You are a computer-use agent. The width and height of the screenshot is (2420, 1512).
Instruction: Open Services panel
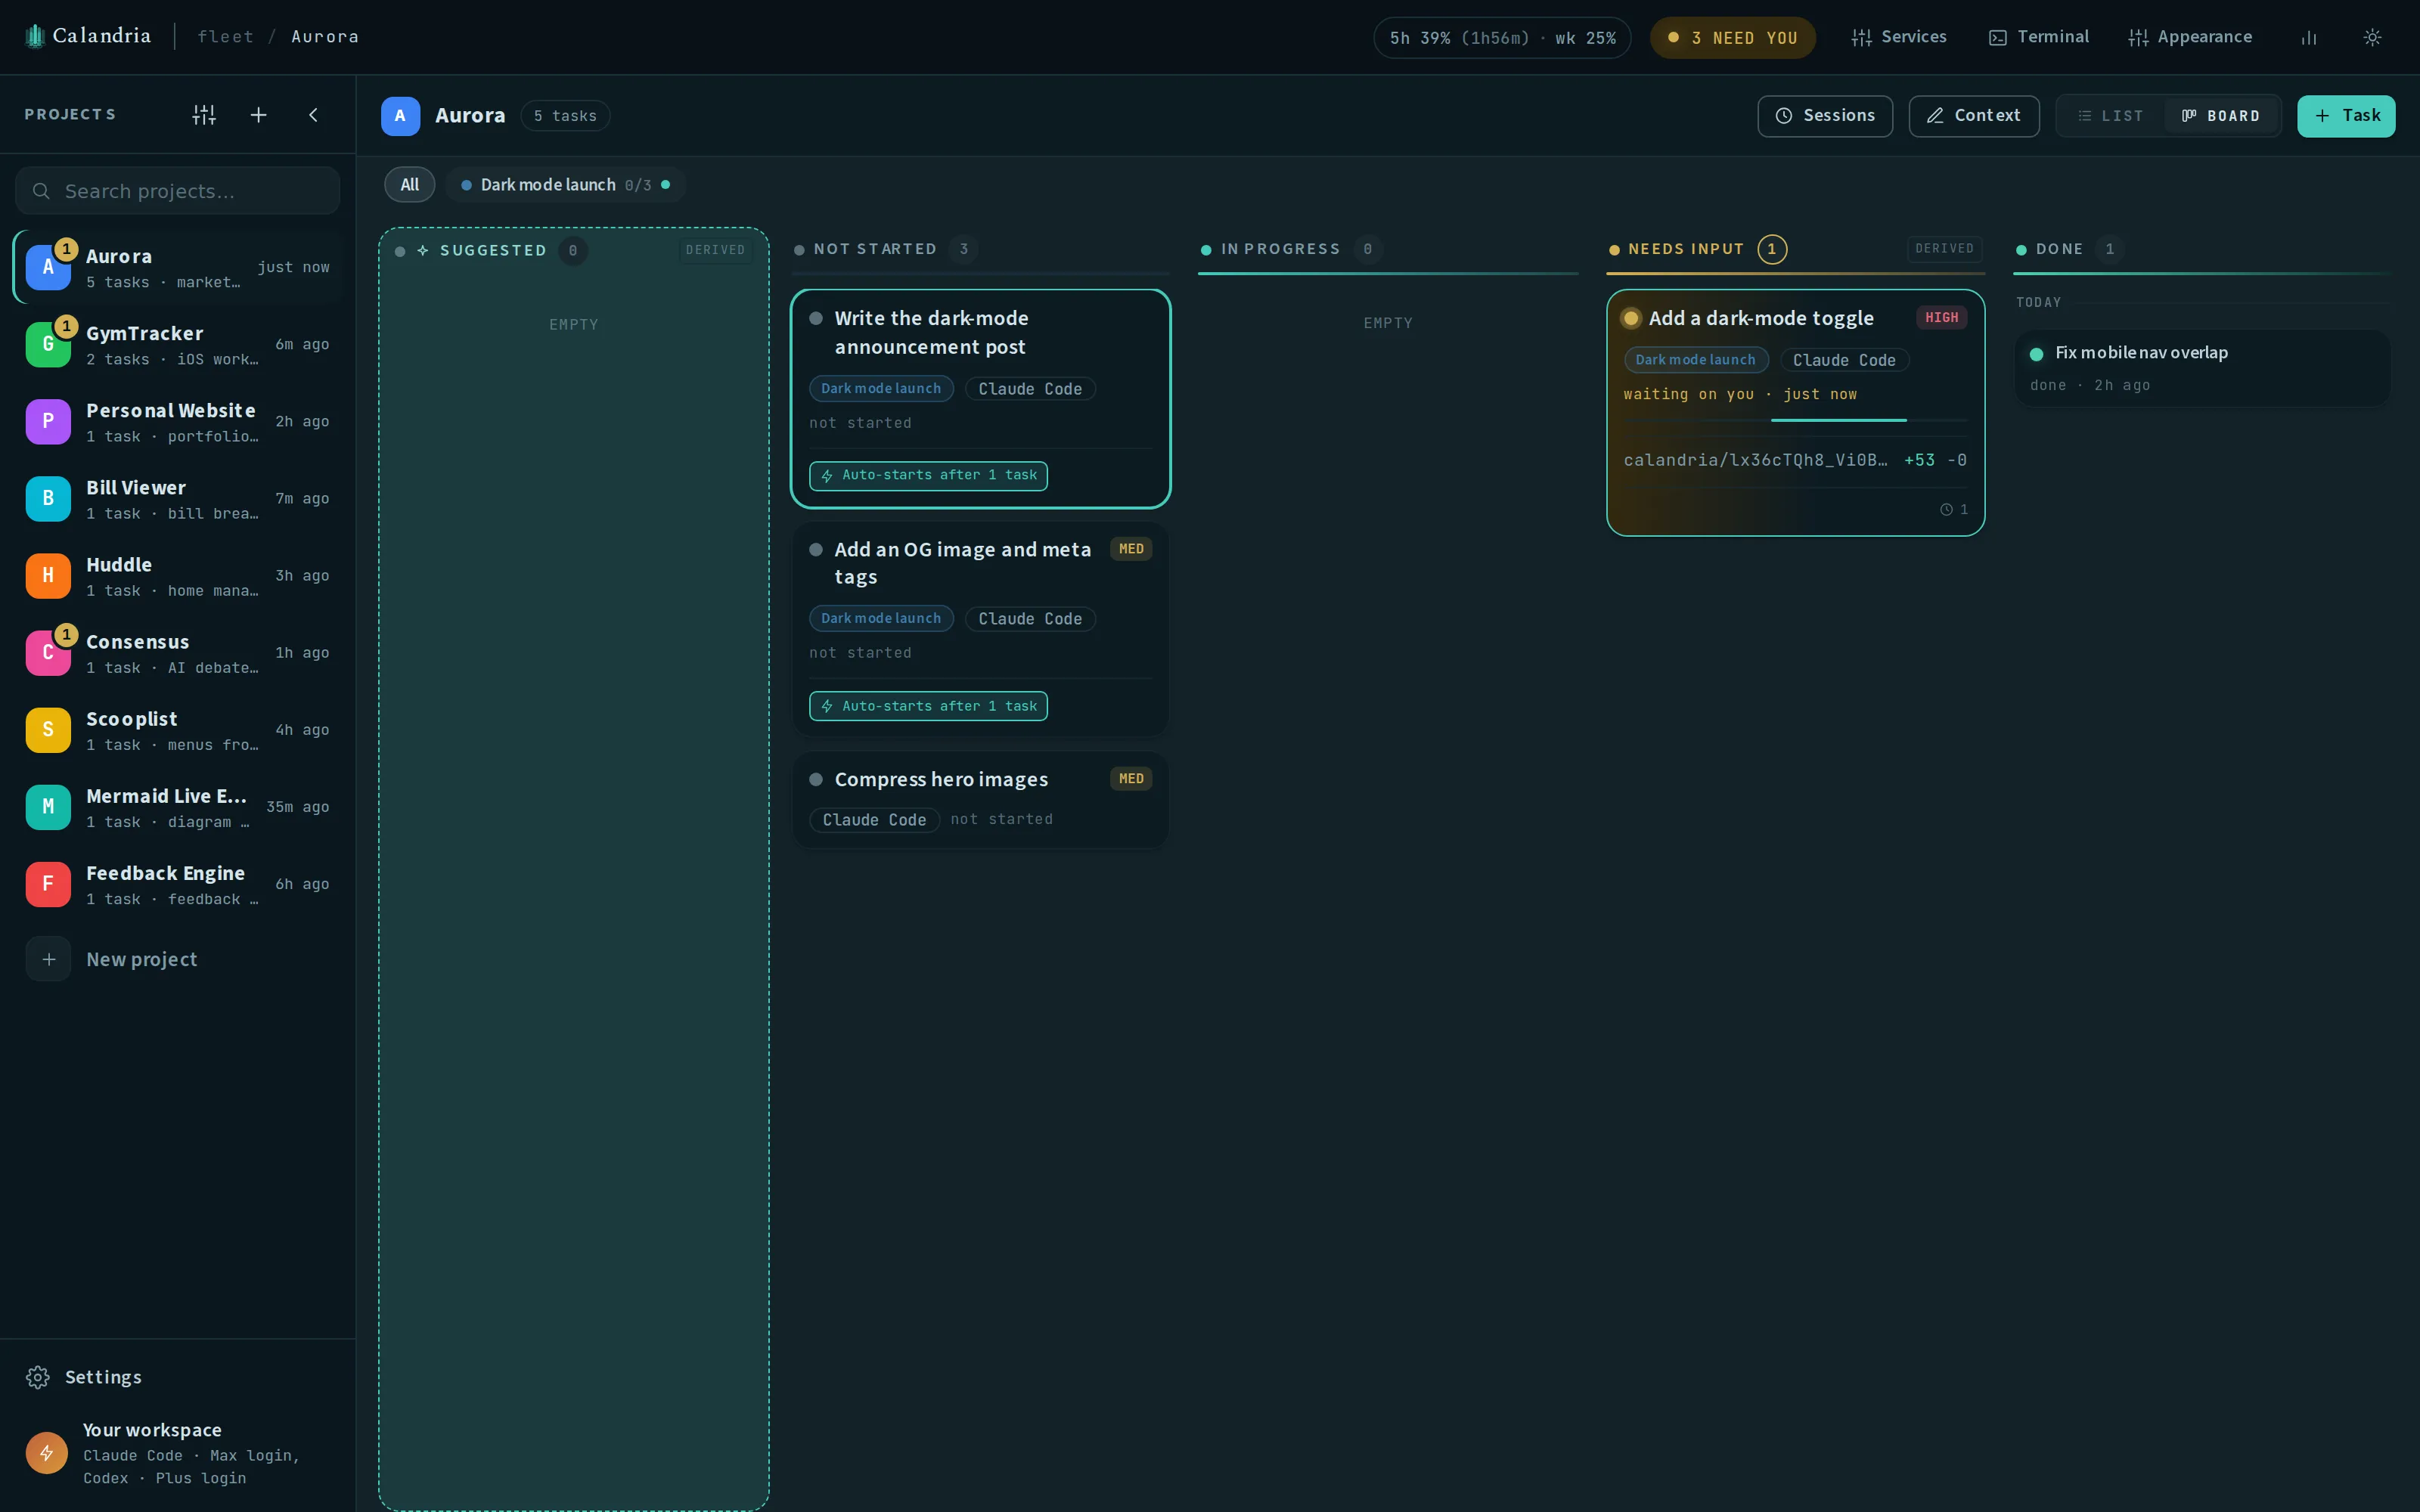pyautogui.click(x=1899, y=37)
